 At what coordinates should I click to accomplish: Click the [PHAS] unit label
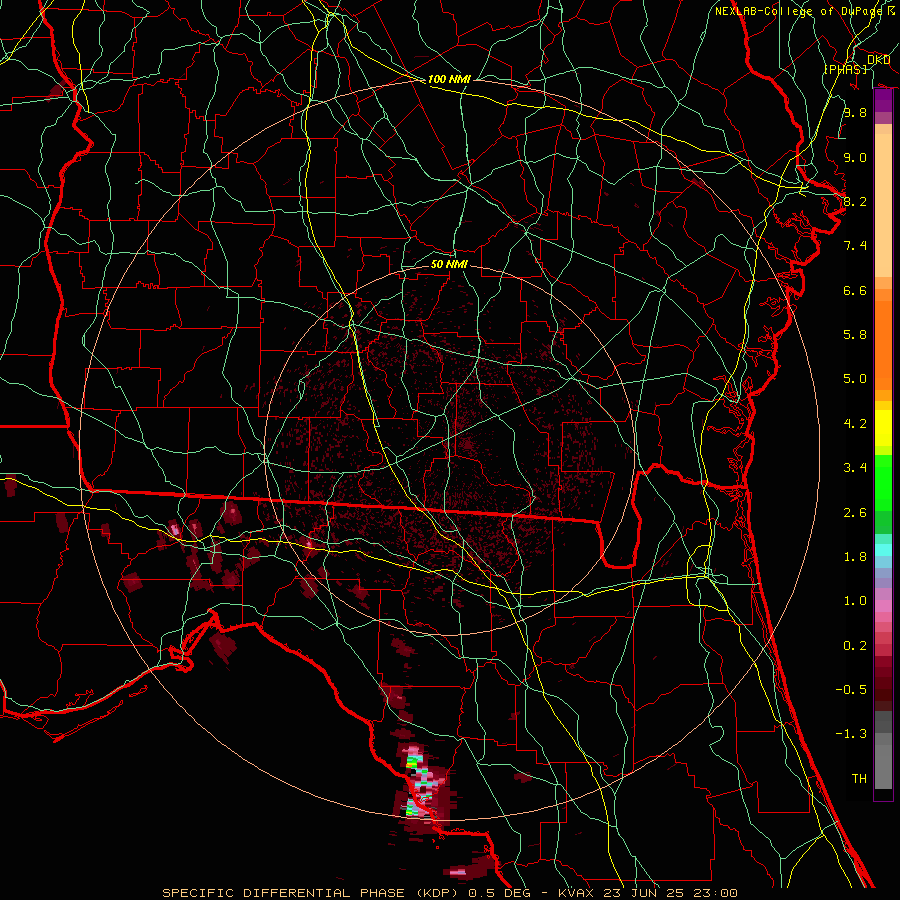click(x=846, y=69)
